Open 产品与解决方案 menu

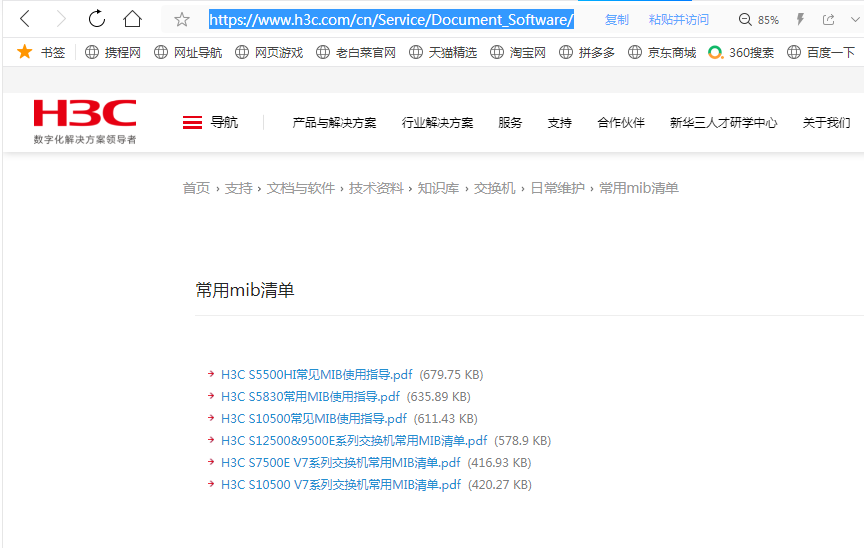(334, 122)
